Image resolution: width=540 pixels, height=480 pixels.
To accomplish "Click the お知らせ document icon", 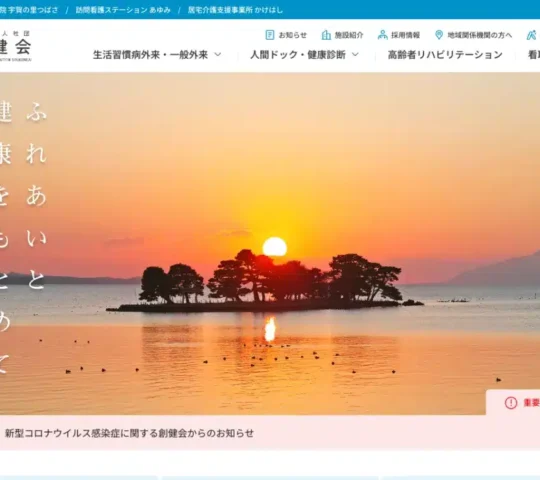I will (x=270, y=35).
